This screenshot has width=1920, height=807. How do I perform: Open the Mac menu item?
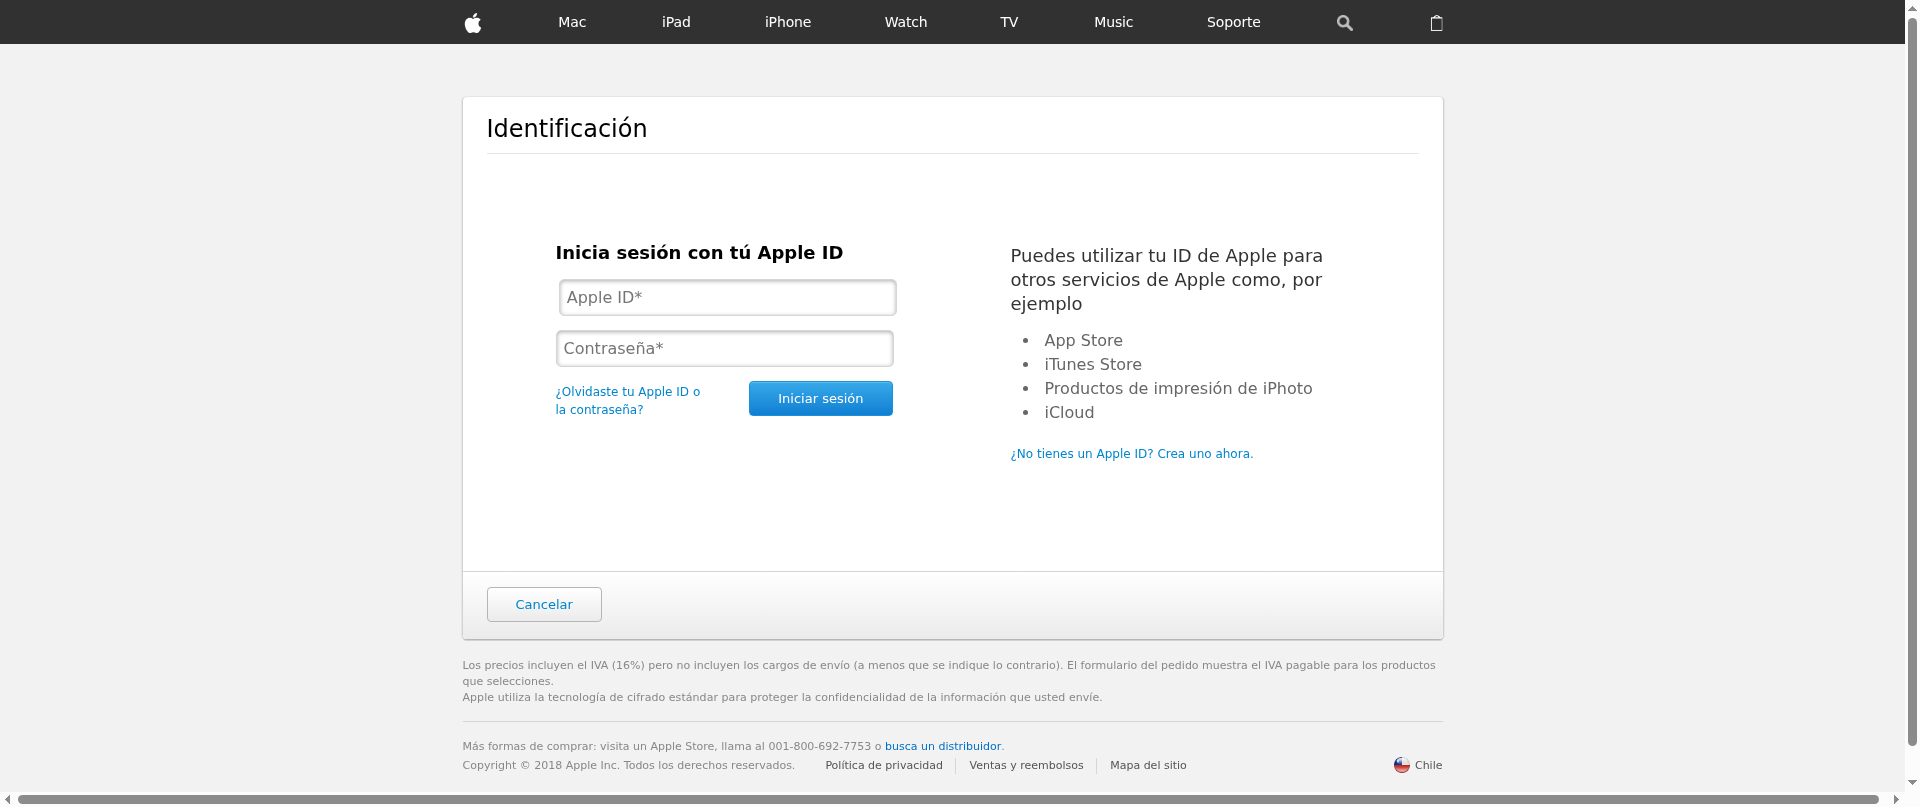tap(572, 22)
